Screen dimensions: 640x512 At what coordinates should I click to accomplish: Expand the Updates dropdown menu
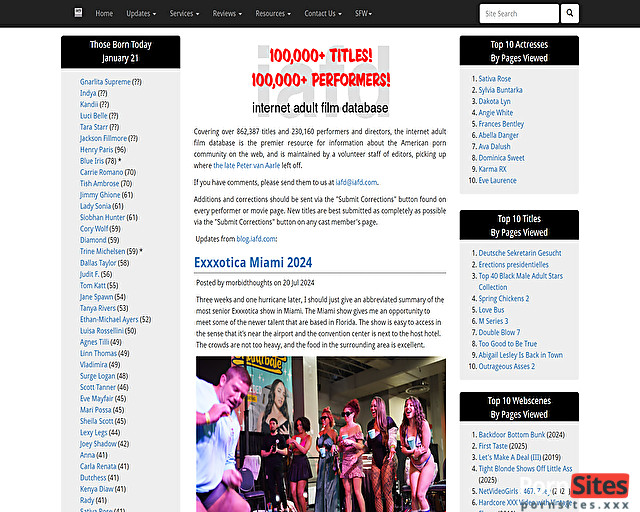(141, 13)
